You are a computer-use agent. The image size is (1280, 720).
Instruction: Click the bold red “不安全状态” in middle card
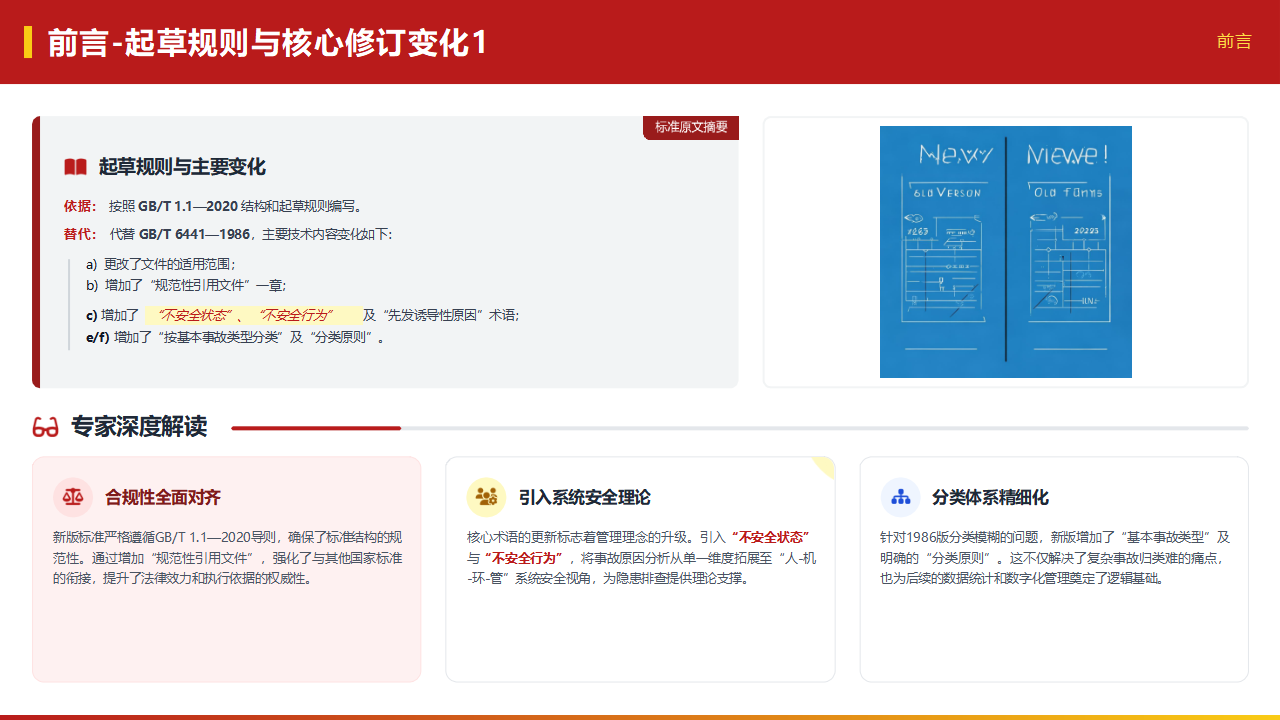point(770,537)
